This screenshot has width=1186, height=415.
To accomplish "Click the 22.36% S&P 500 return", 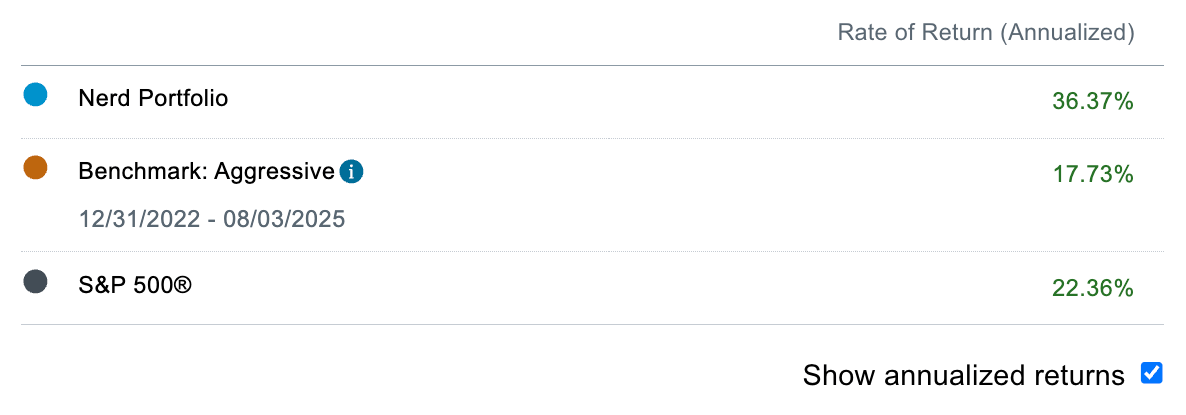I will click(1093, 289).
